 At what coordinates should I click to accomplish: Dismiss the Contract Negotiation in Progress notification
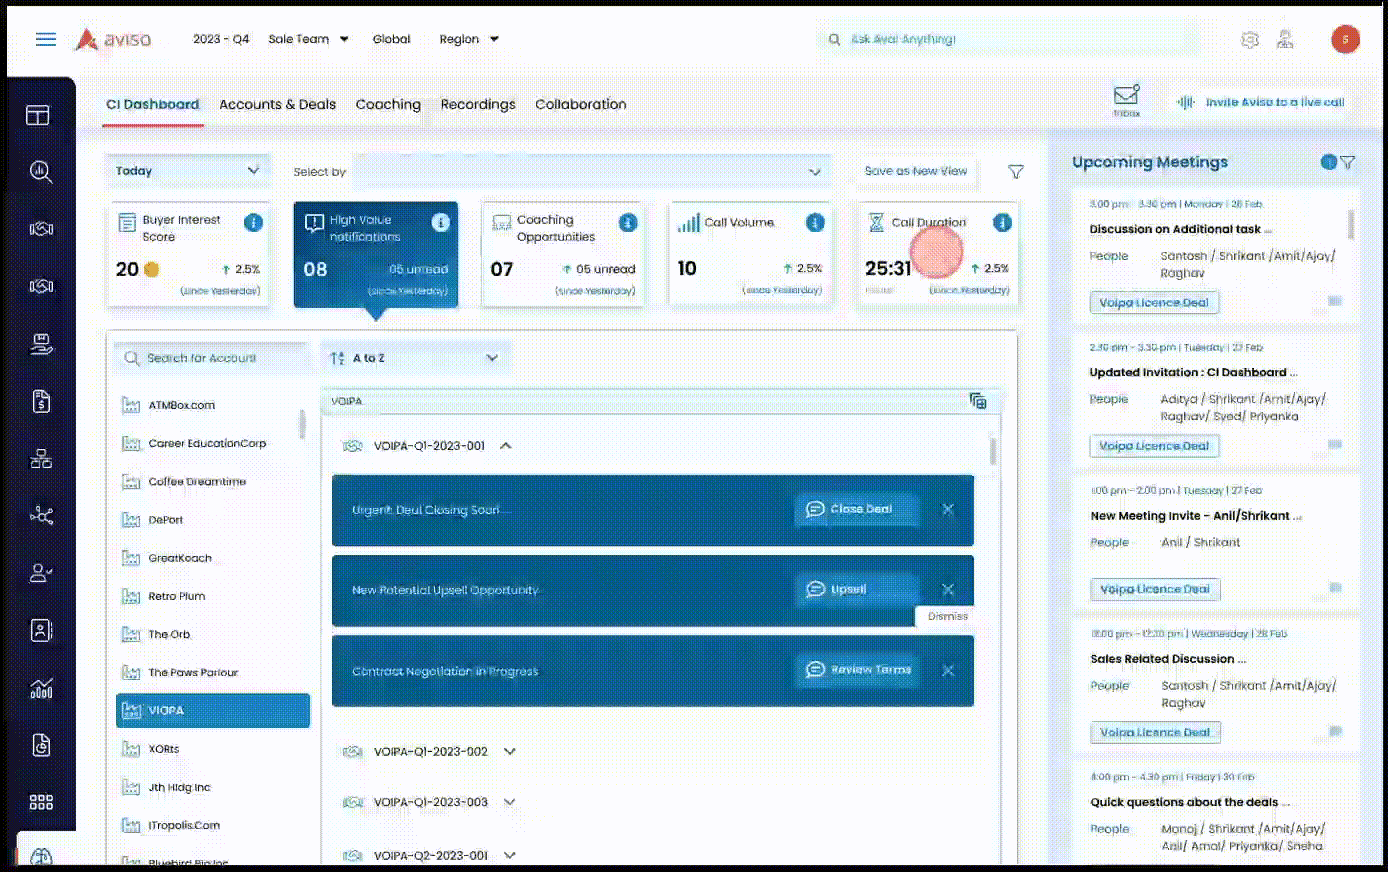(x=948, y=670)
